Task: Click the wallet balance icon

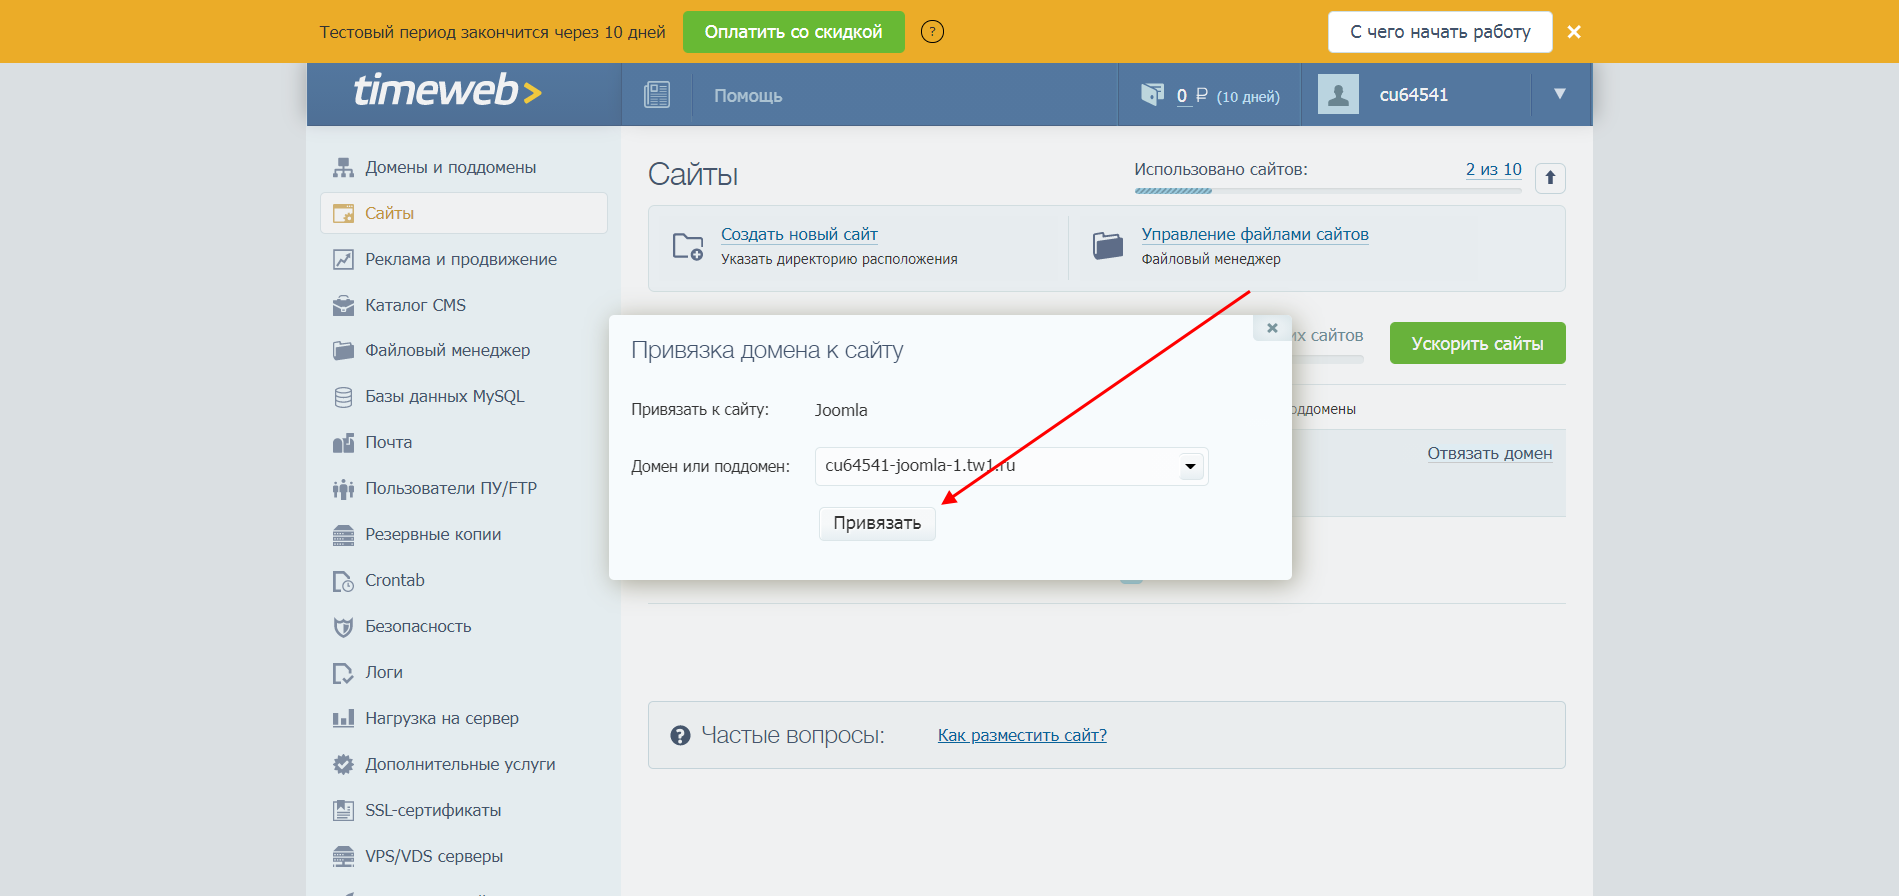Action: pos(1152,95)
